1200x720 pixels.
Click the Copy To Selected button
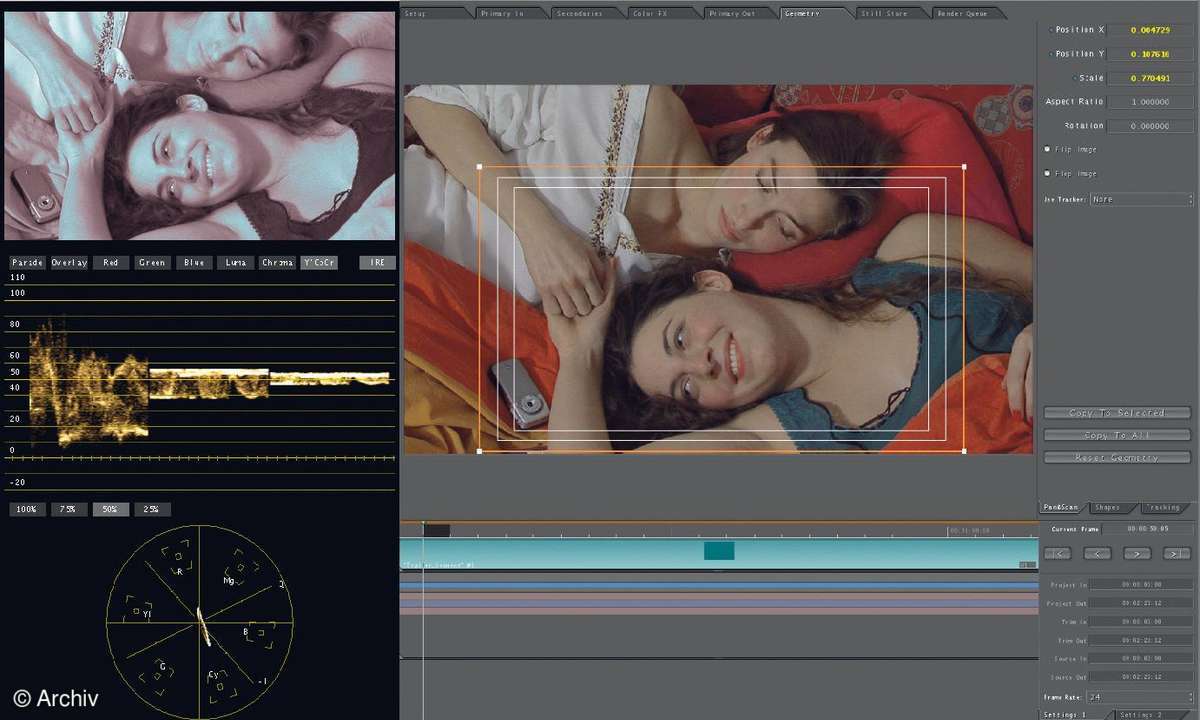tap(1117, 412)
